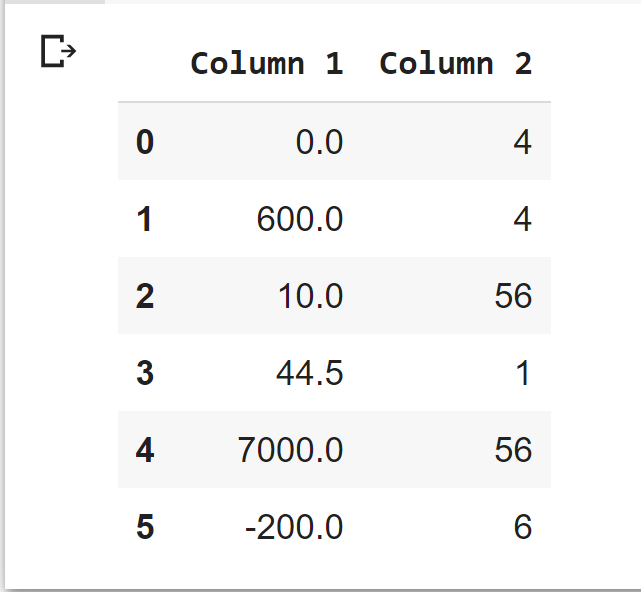This screenshot has height=592, width=641.
Task: Select row index 0 label
Action: pyautogui.click(x=145, y=142)
